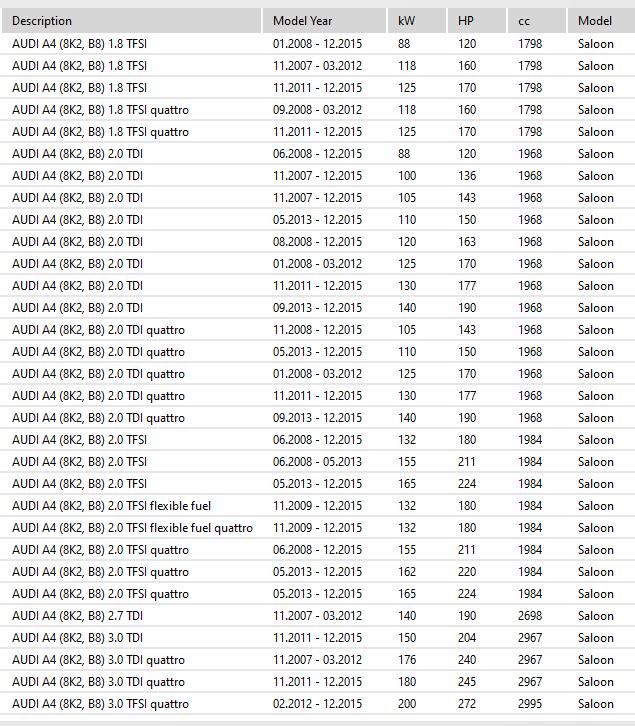The width and height of the screenshot is (635, 726).
Task: Select the 1.8 TFSI quattro 118 kW row
Action: pos(317,110)
